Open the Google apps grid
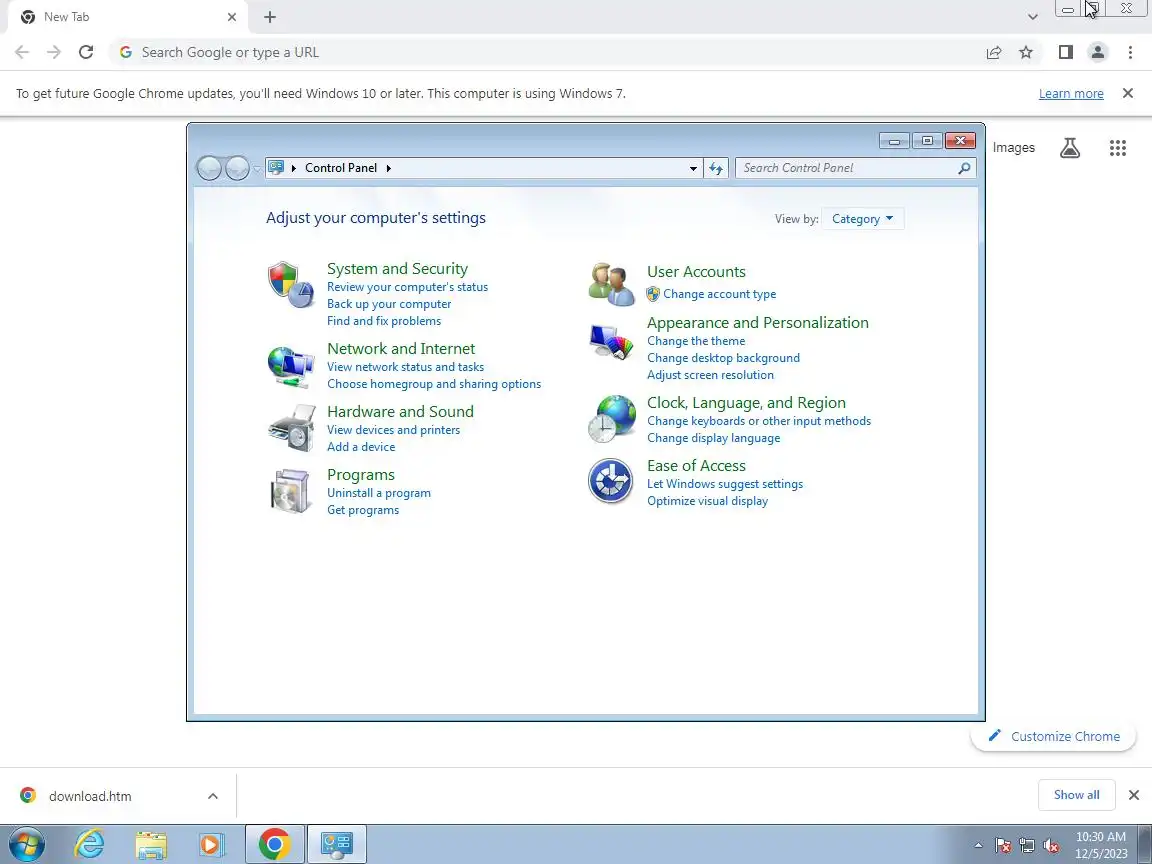This screenshot has width=1152, height=864. pyautogui.click(x=1117, y=148)
